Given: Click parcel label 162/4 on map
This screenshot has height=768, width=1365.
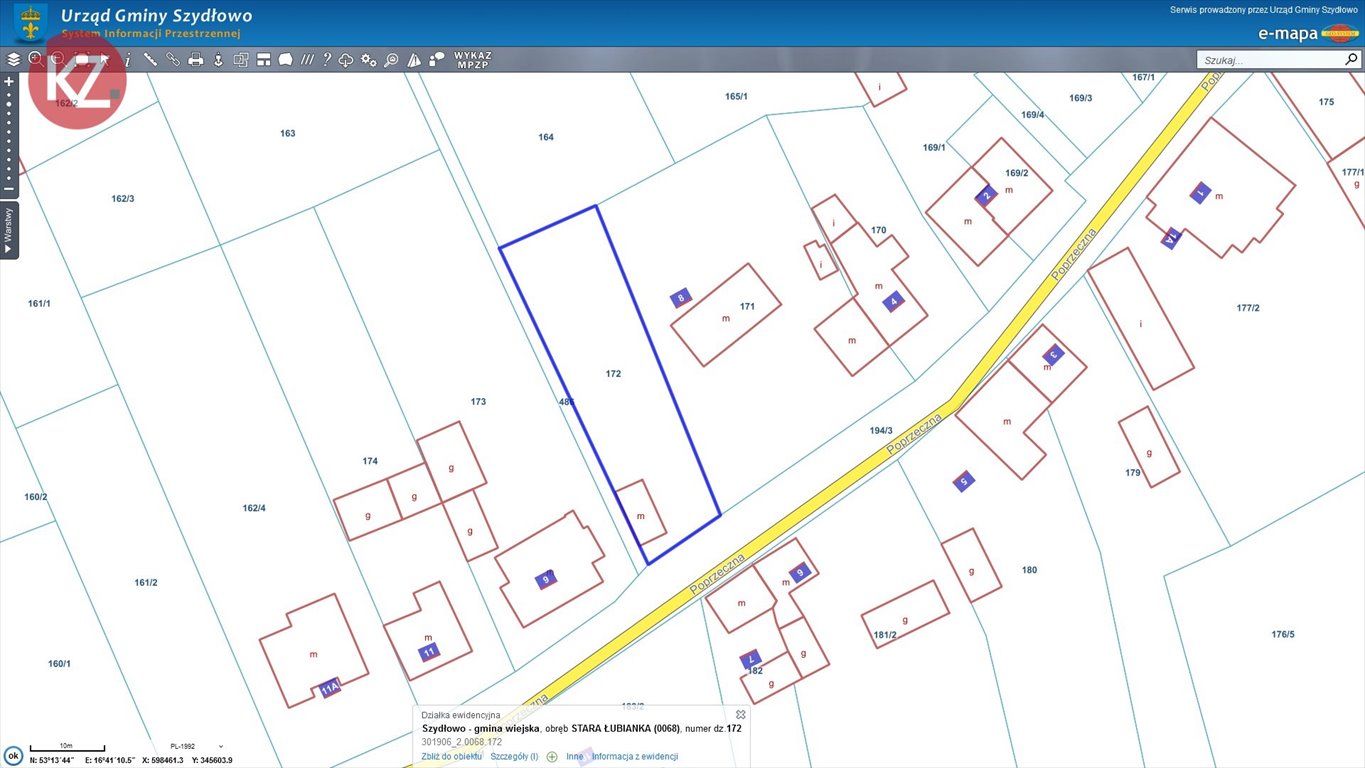Looking at the screenshot, I should click(254, 509).
